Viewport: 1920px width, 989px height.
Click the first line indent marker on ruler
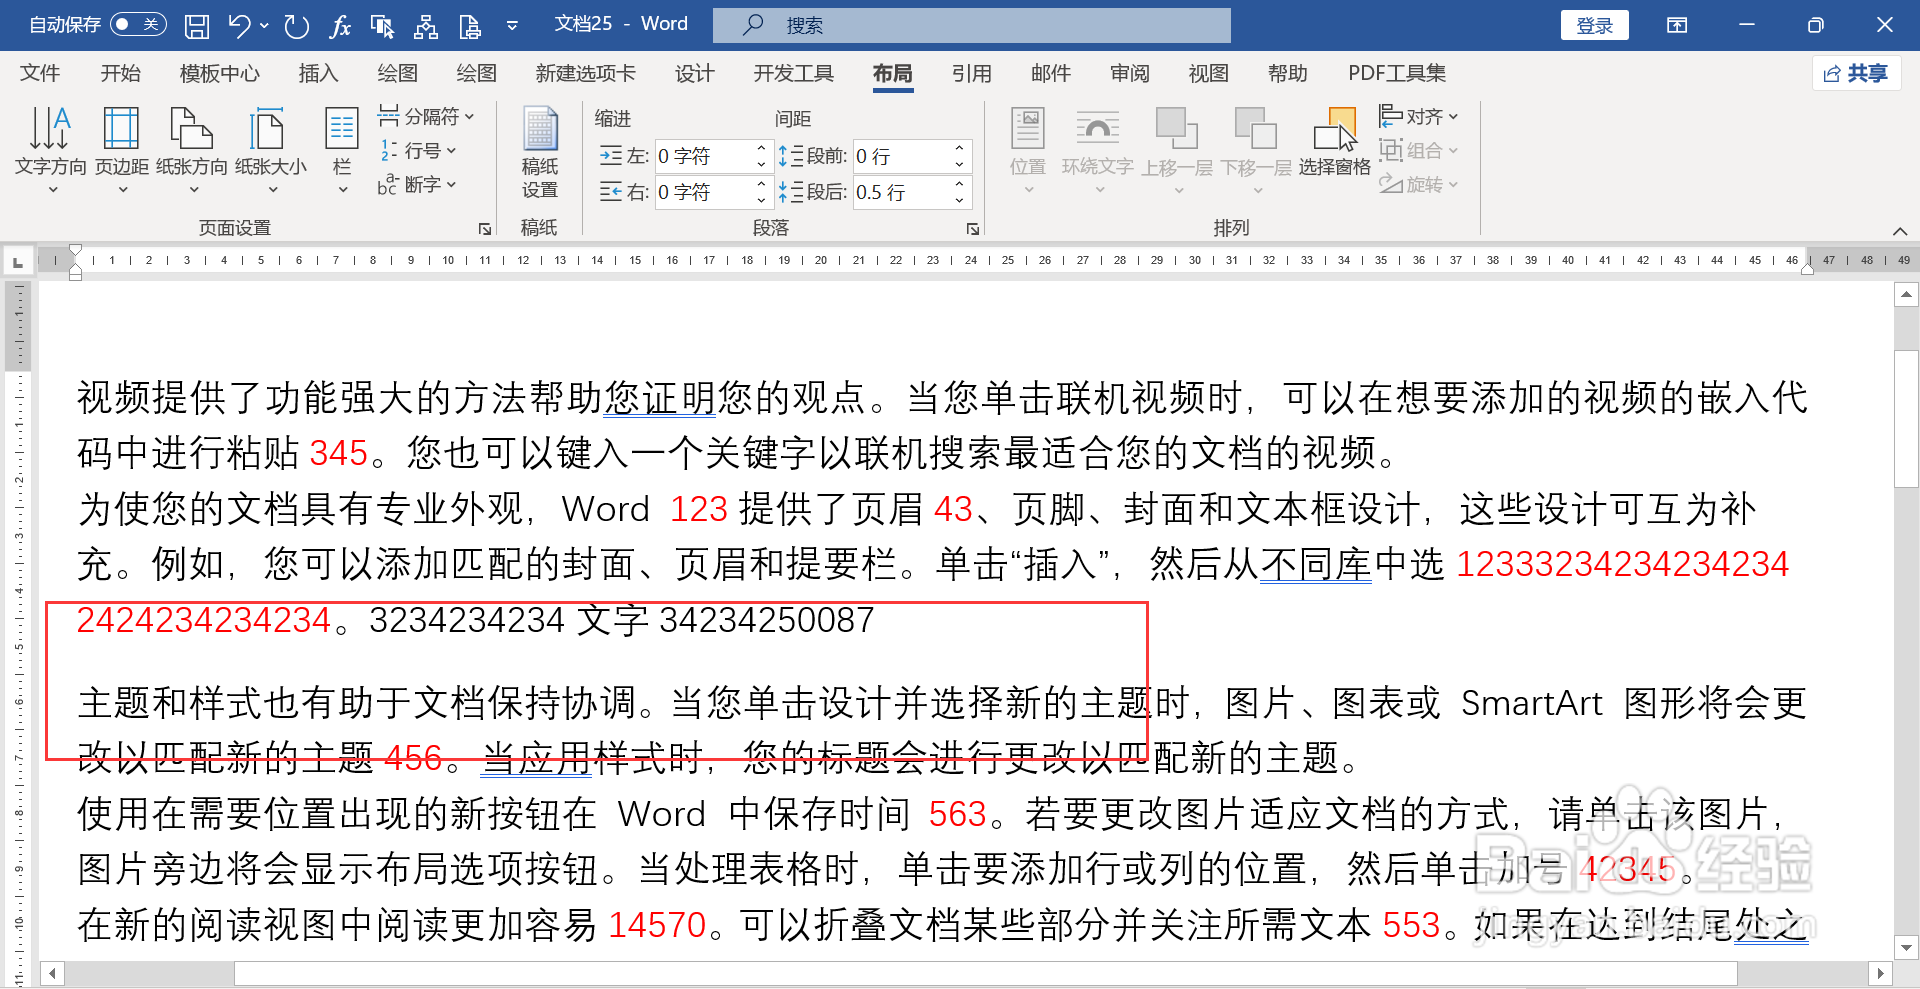coord(75,251)
